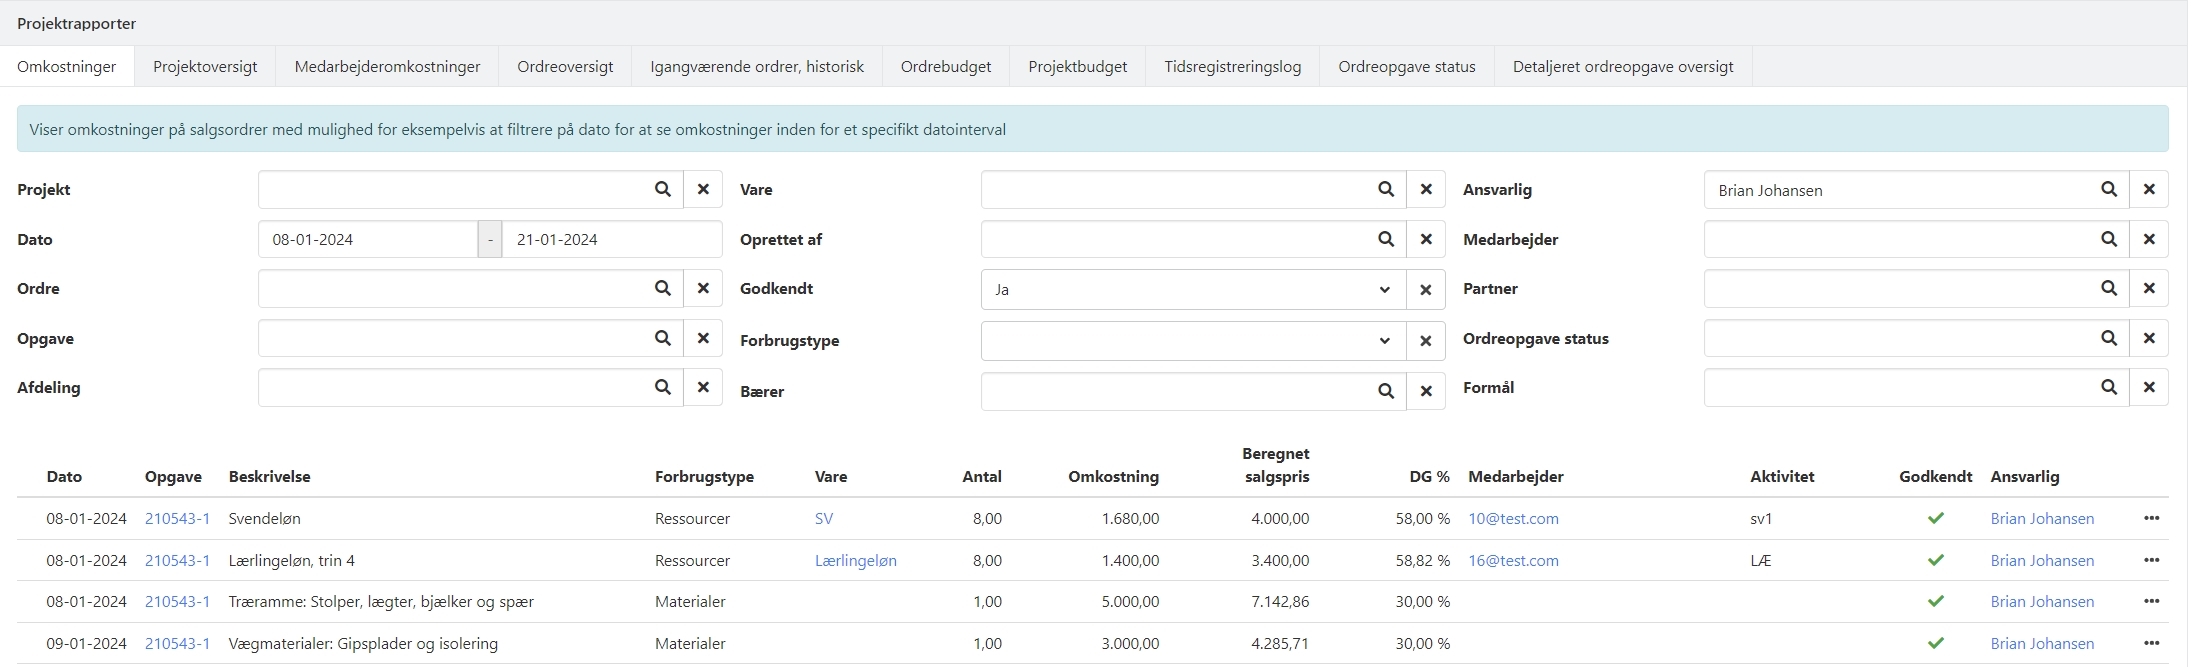This screenshot has height=667, width=2193.
Task: Open the Ordre field search icon
Action: 662,288
